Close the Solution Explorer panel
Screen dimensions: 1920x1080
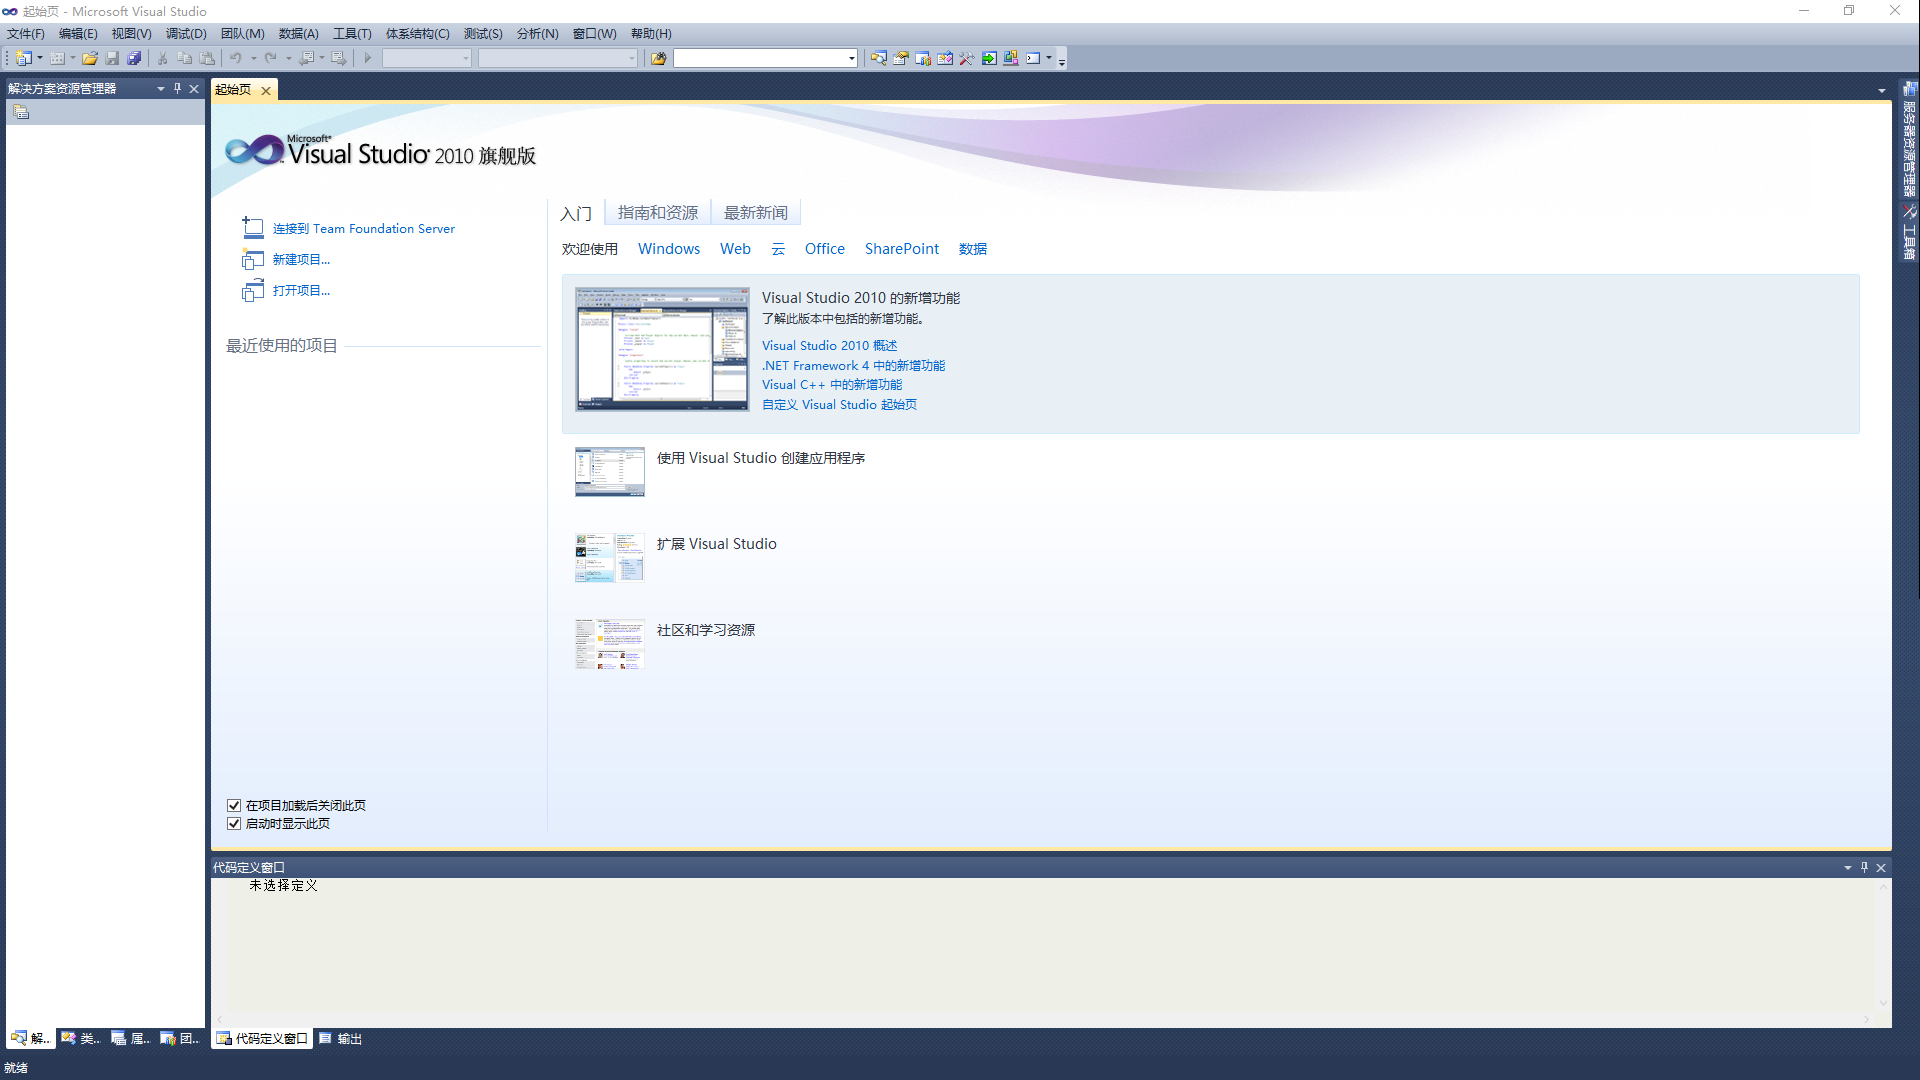(x=194, y=88)
